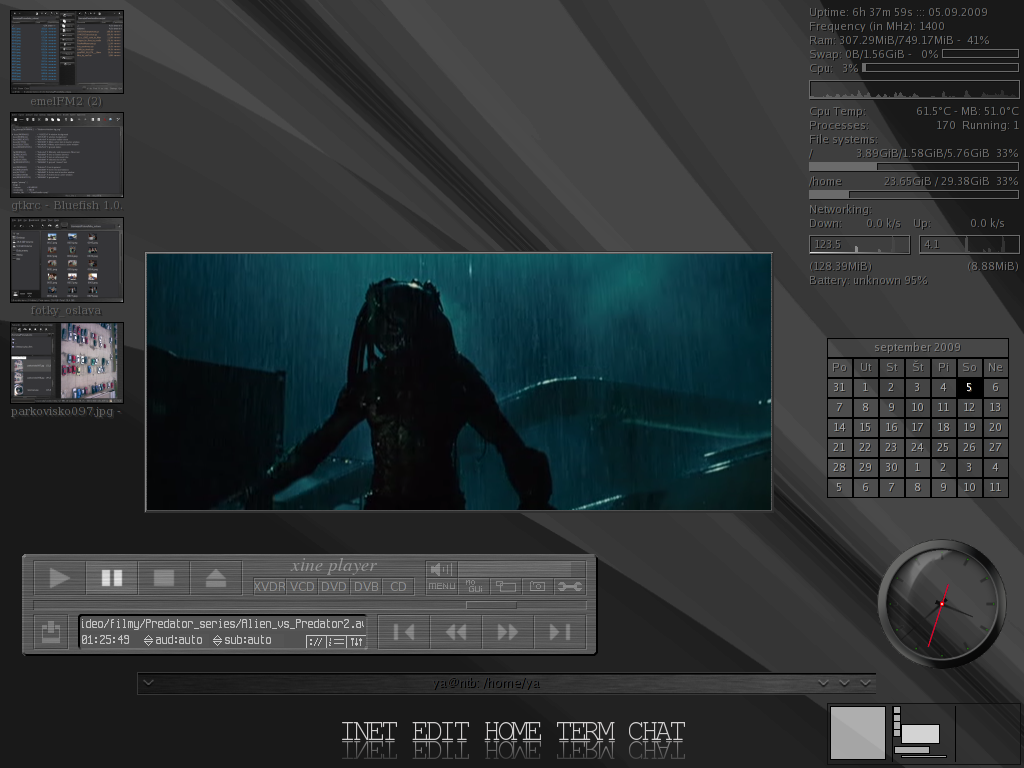The width and height of the screenshot is (1024, 768).
Task: Open xine MRL browser icon
Action: coord(315,642)
